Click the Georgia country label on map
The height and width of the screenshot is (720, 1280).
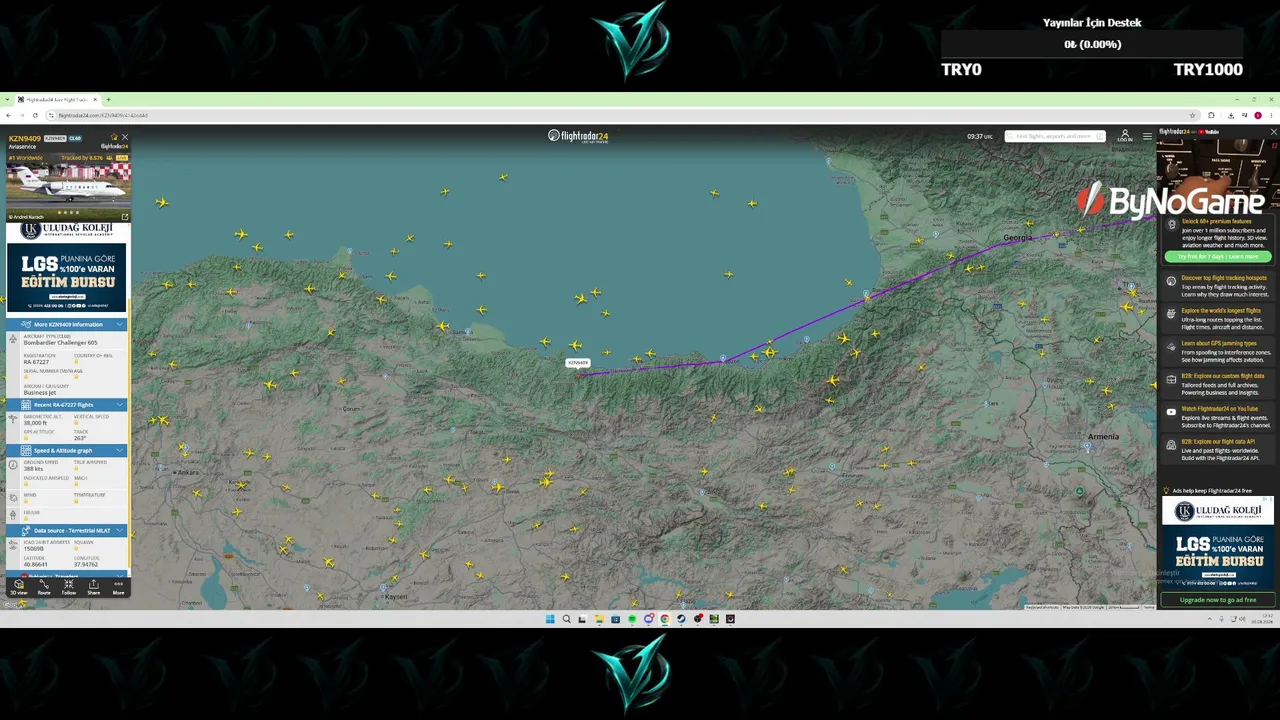pyautogui.click(x=1018, y=238)
